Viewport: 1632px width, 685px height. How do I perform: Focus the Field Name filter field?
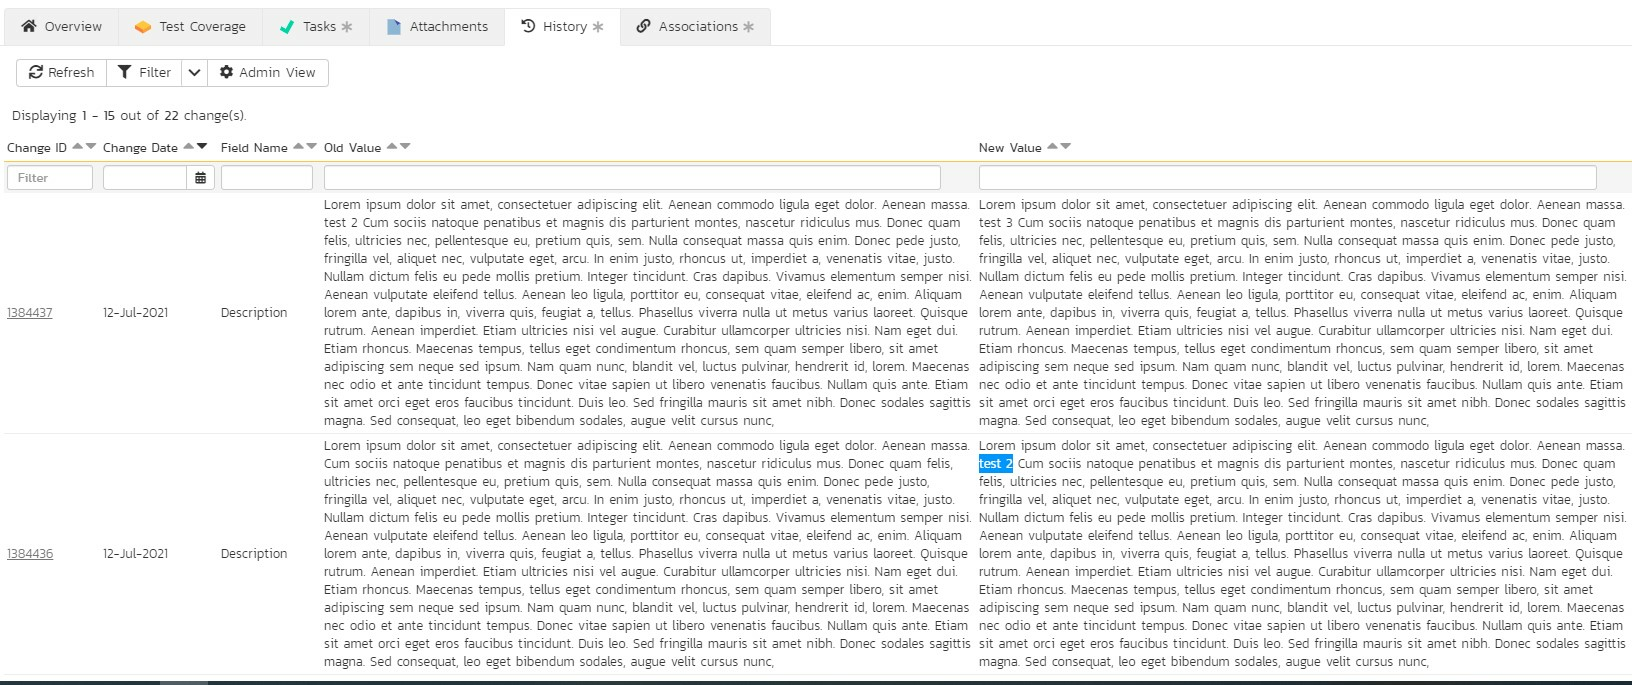(267, 178)
